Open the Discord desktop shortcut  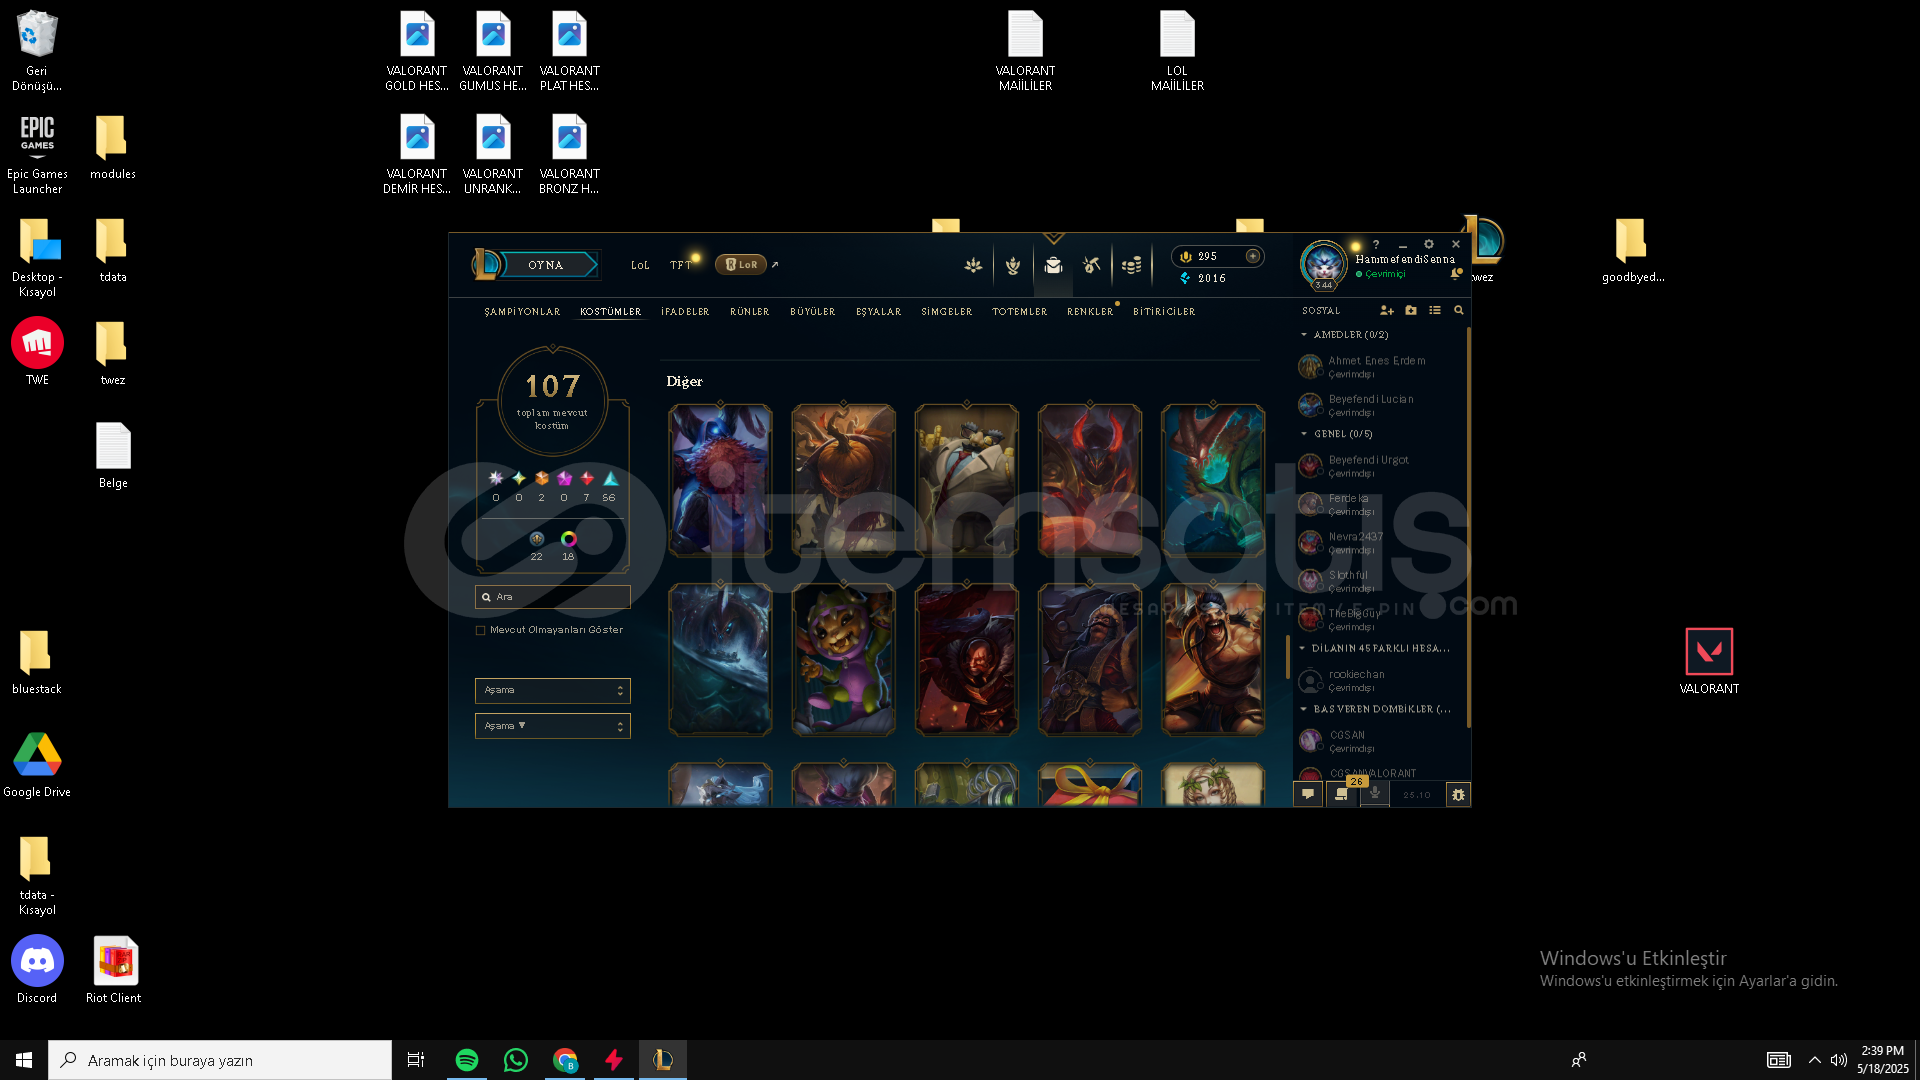[x=37, y=970]
